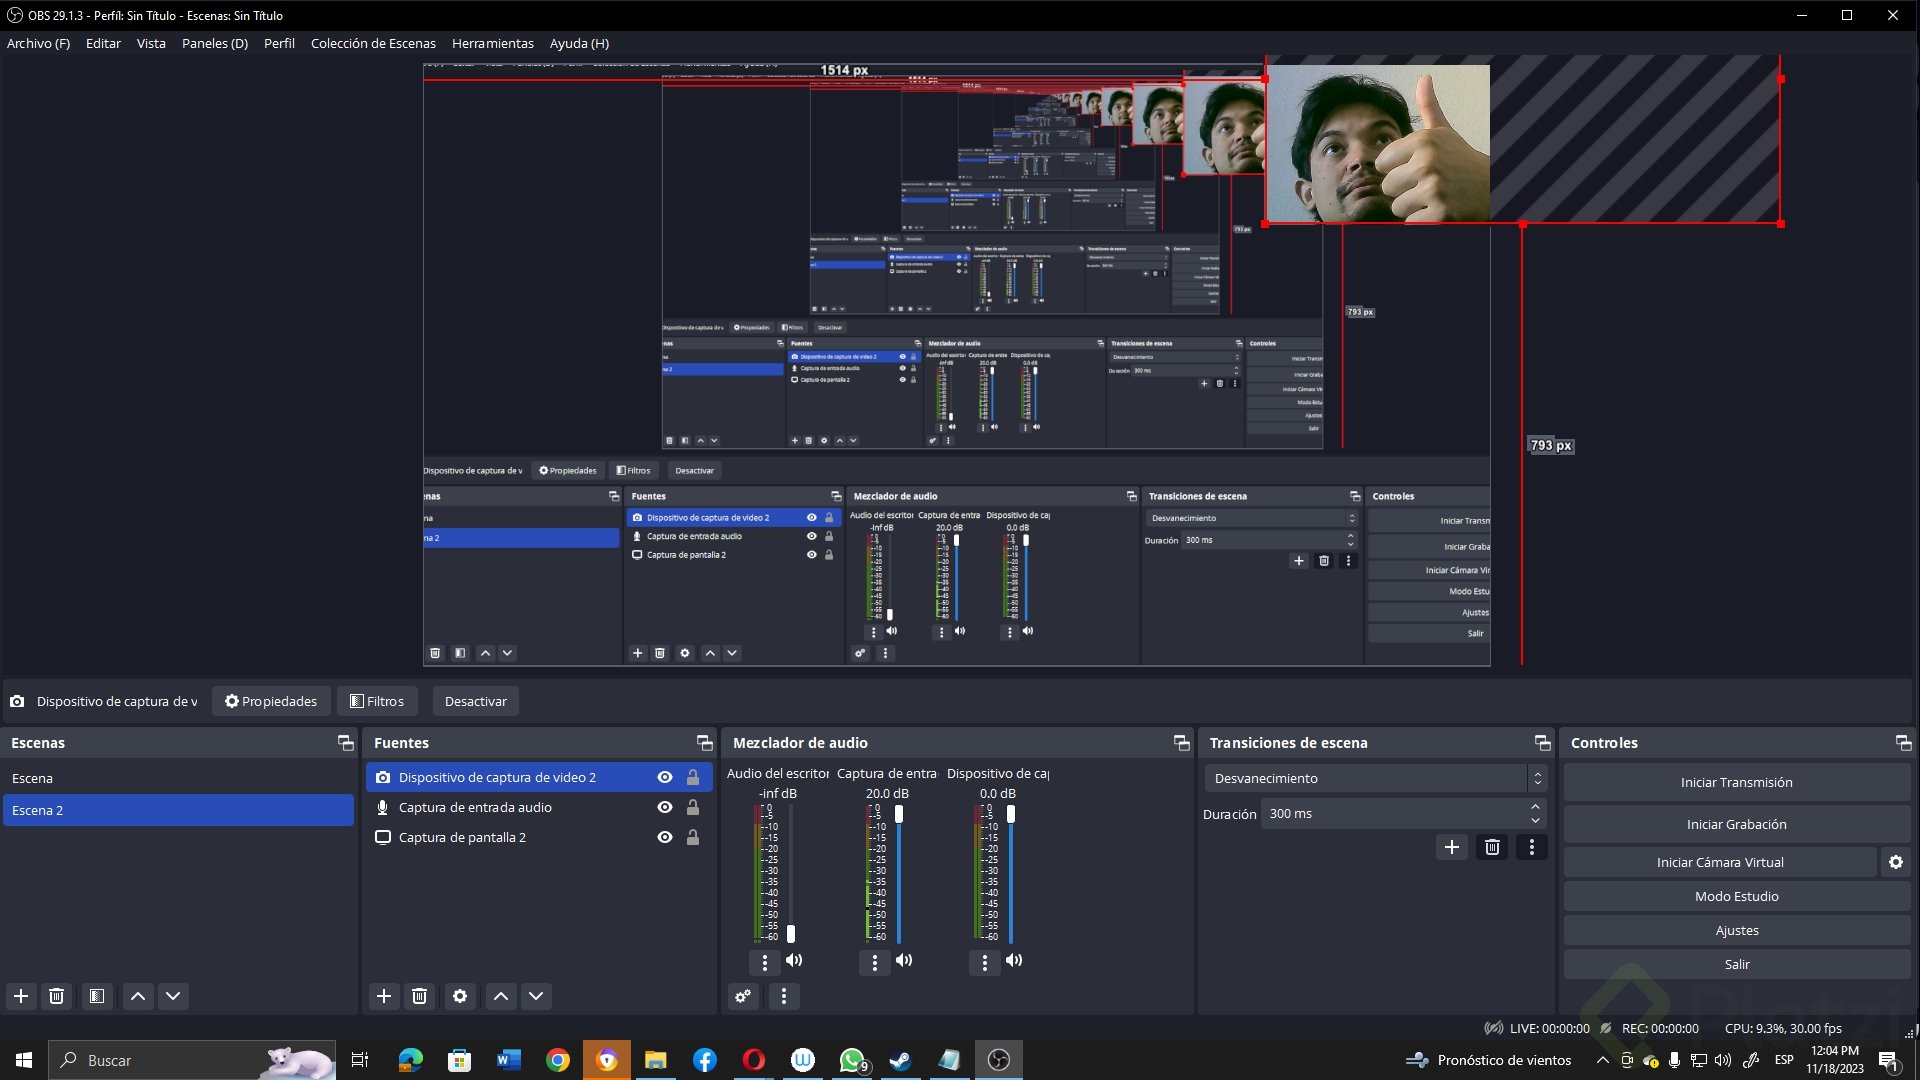
Task: Mute Audio del escritorio speaker icon
Action: [794, 961]
